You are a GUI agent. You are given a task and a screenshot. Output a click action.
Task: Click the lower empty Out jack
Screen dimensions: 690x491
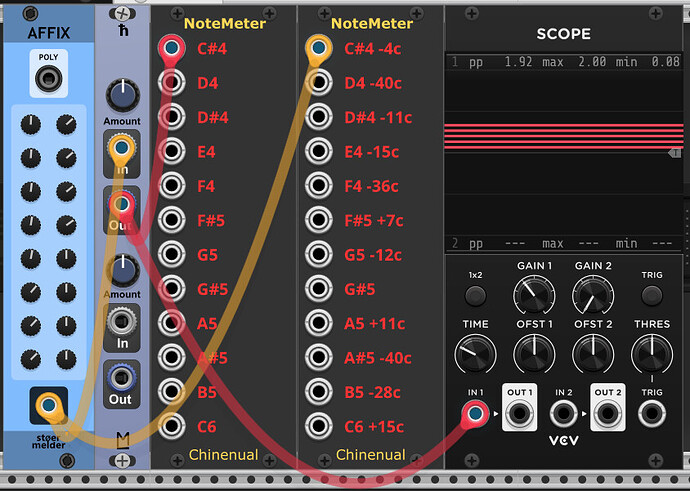(x=121, y=378)
